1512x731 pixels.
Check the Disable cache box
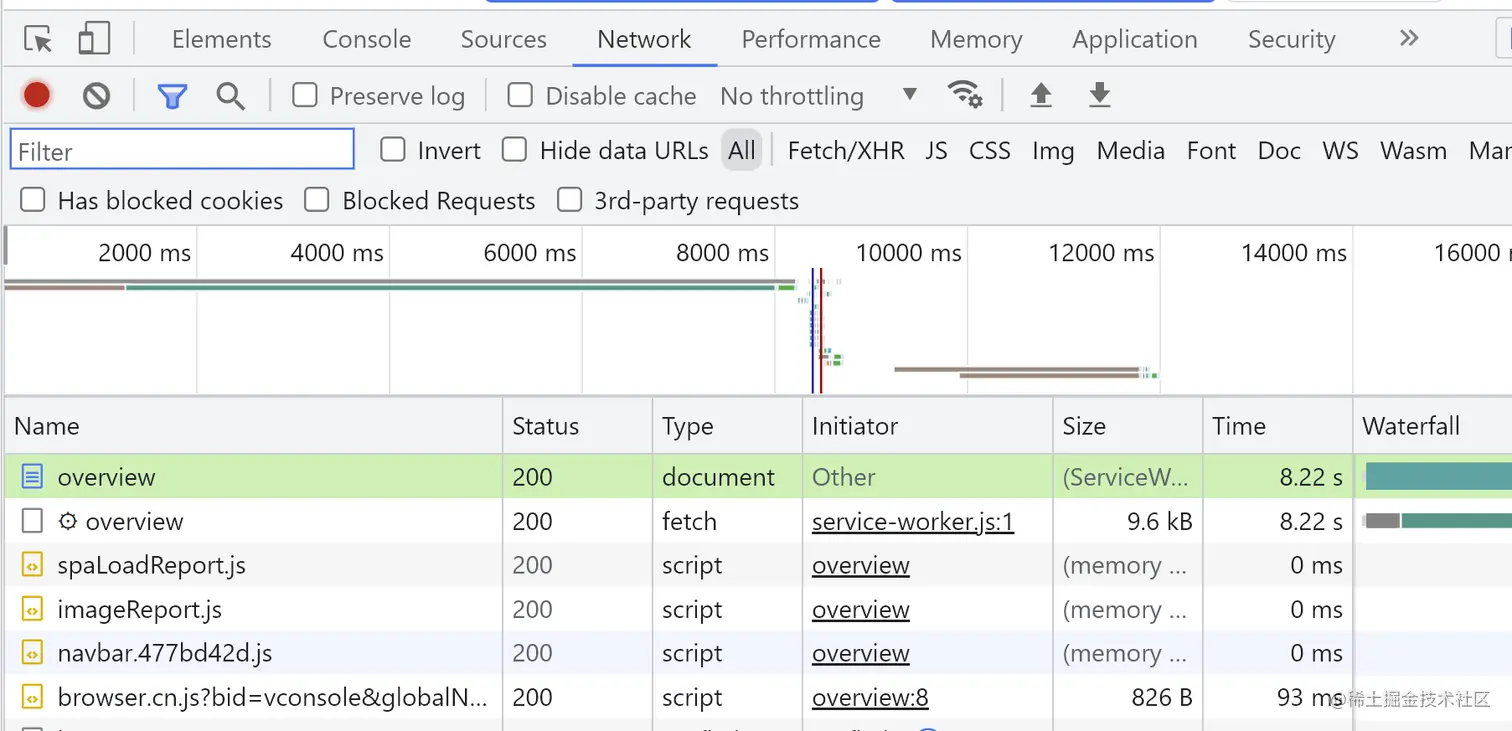520,96
